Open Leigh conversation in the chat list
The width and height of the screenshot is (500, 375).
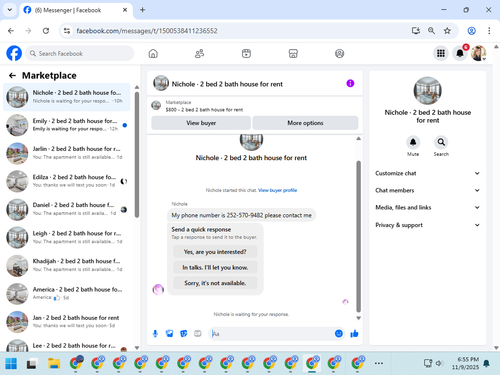pyautogui.click(x=67, y=237)
